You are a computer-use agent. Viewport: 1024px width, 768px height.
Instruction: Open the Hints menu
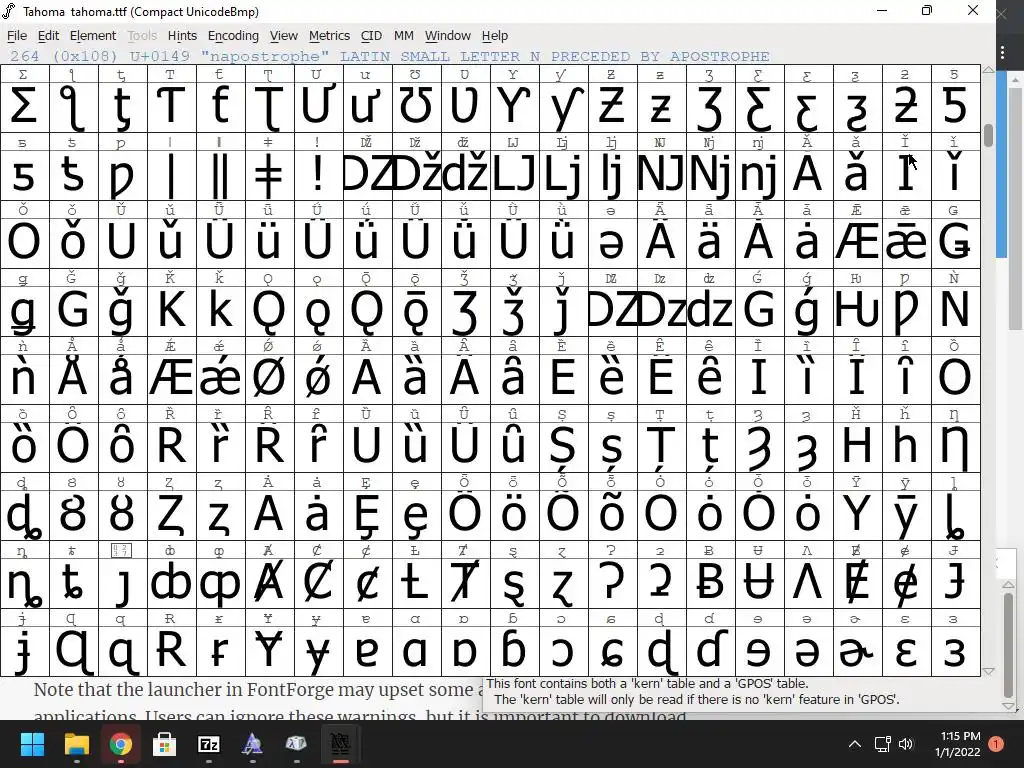click(182, 36)
